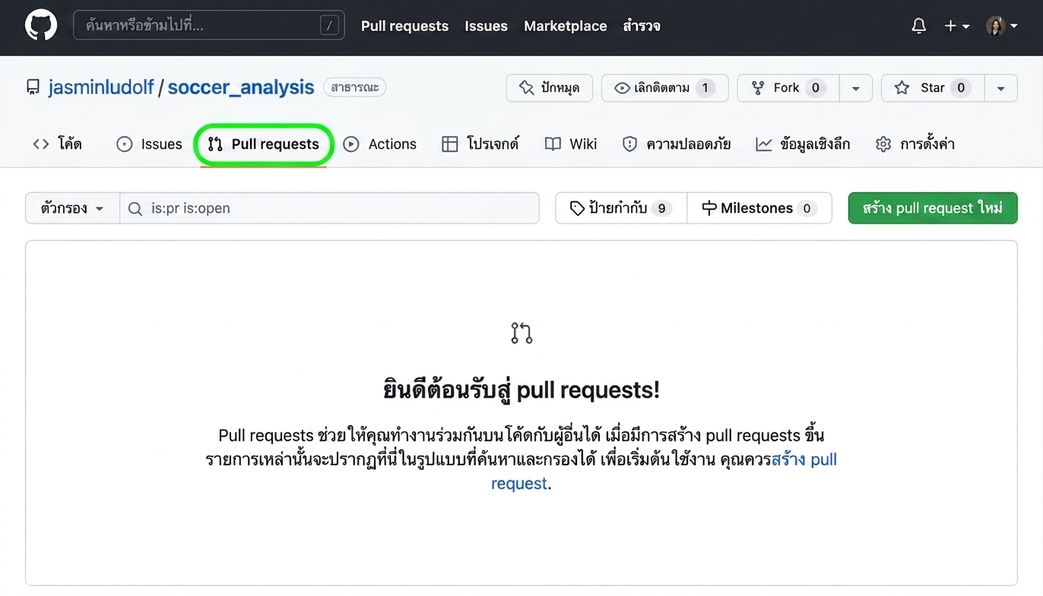Open the user avatar menu
The width and height of the screenshot is (1043, 596).
[x=1002, y=26]
